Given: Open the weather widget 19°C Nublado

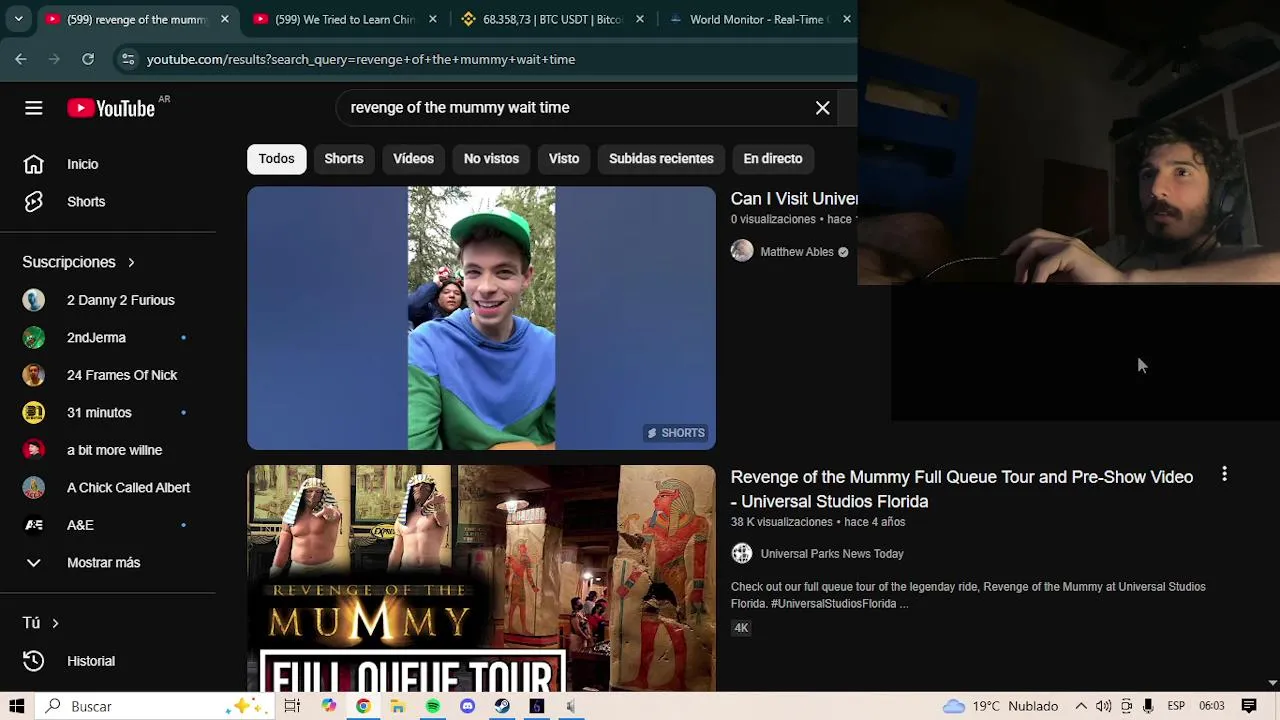Looking at the screenshot, I should (x=1000, y=706).
